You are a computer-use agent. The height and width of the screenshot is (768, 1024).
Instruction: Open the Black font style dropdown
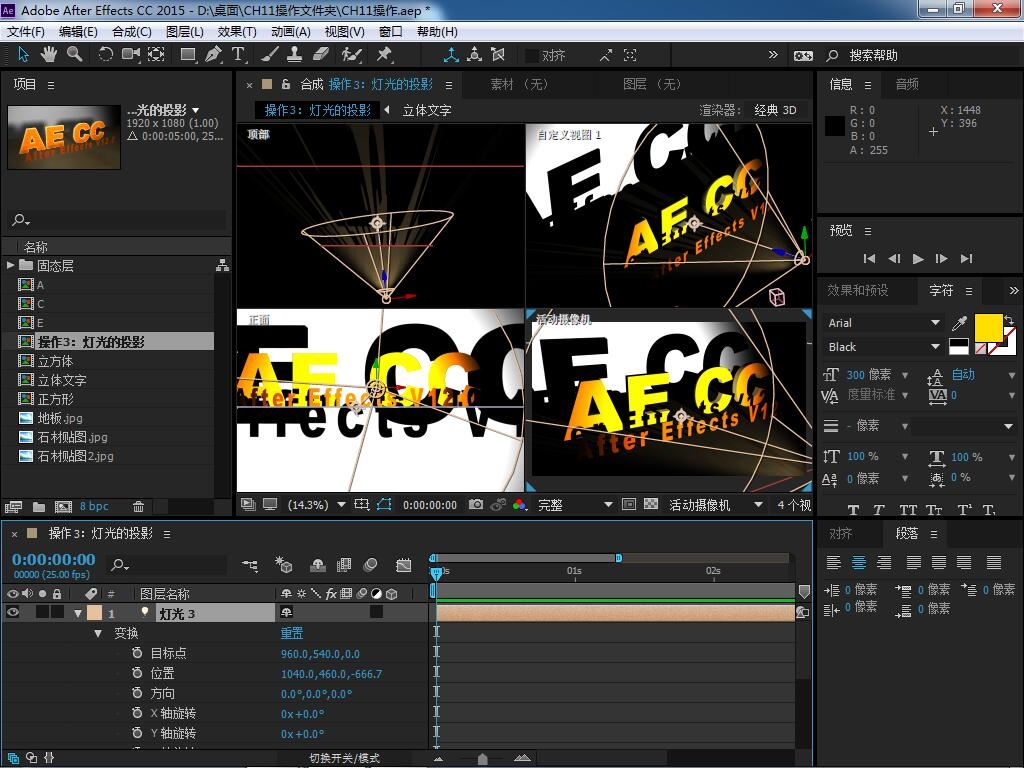click(935, 347)
